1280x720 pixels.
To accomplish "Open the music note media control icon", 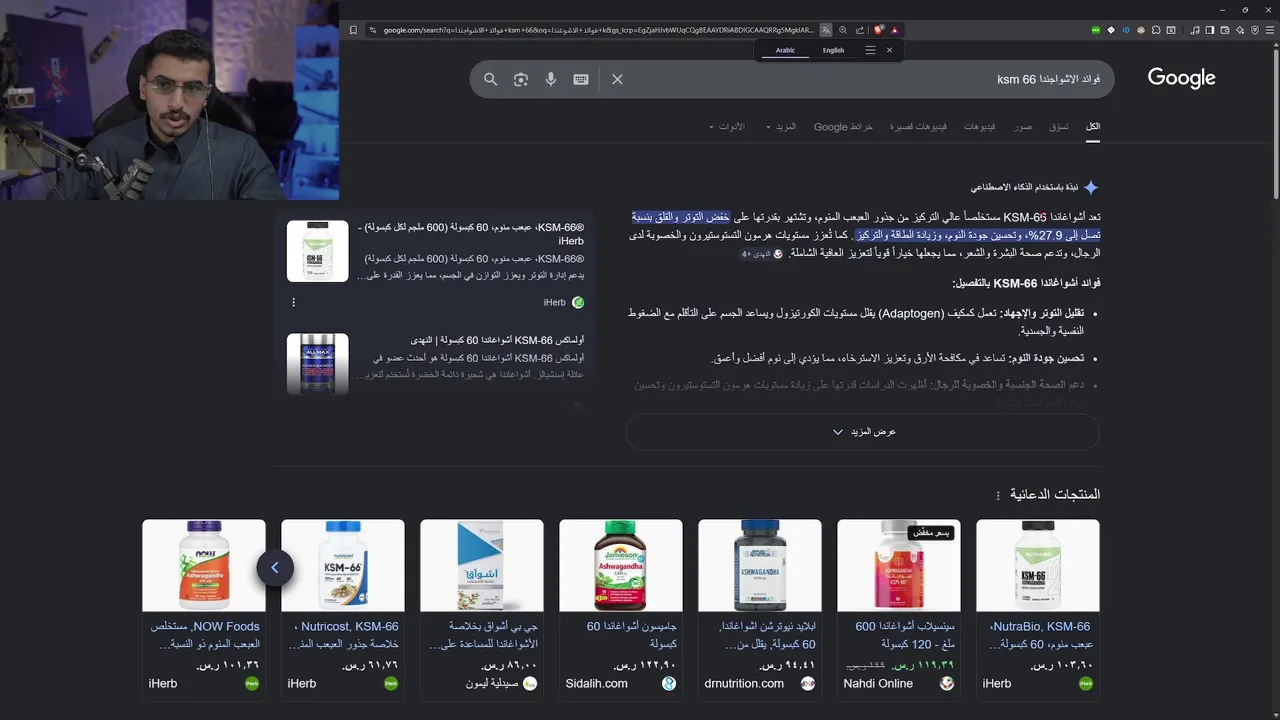I will click(x=1196, y=30).
